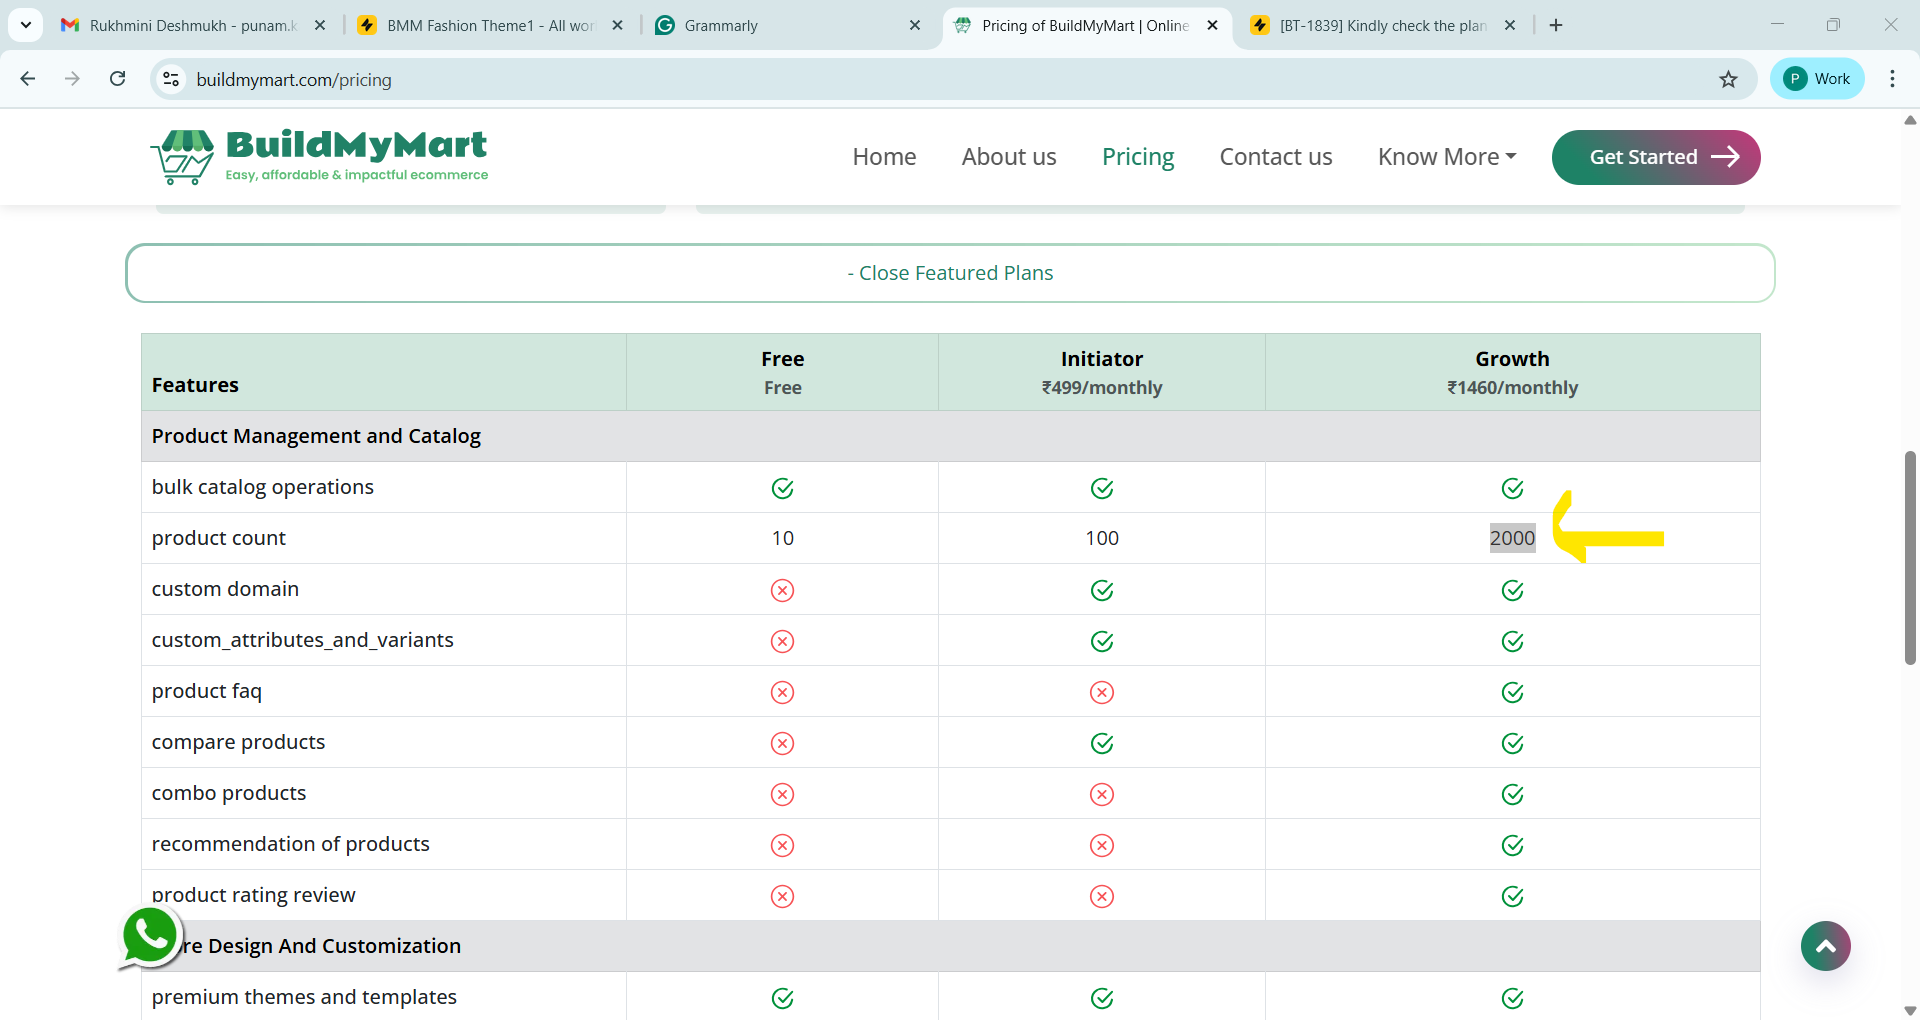
Task: Go to Home in site navigation
Action: 884,157
